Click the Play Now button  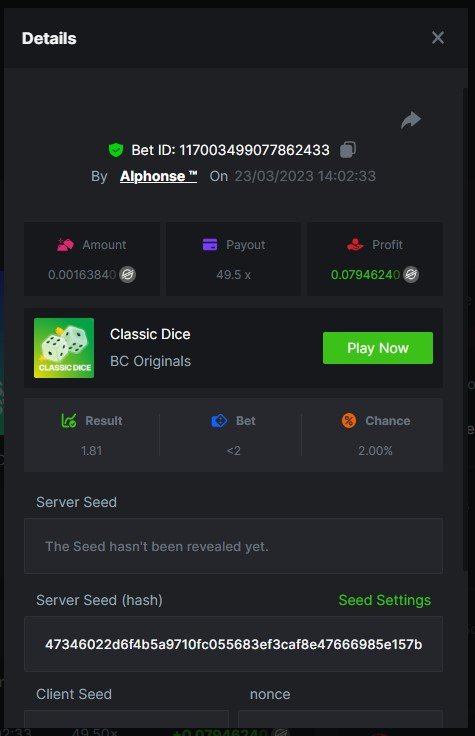point(378,348)
